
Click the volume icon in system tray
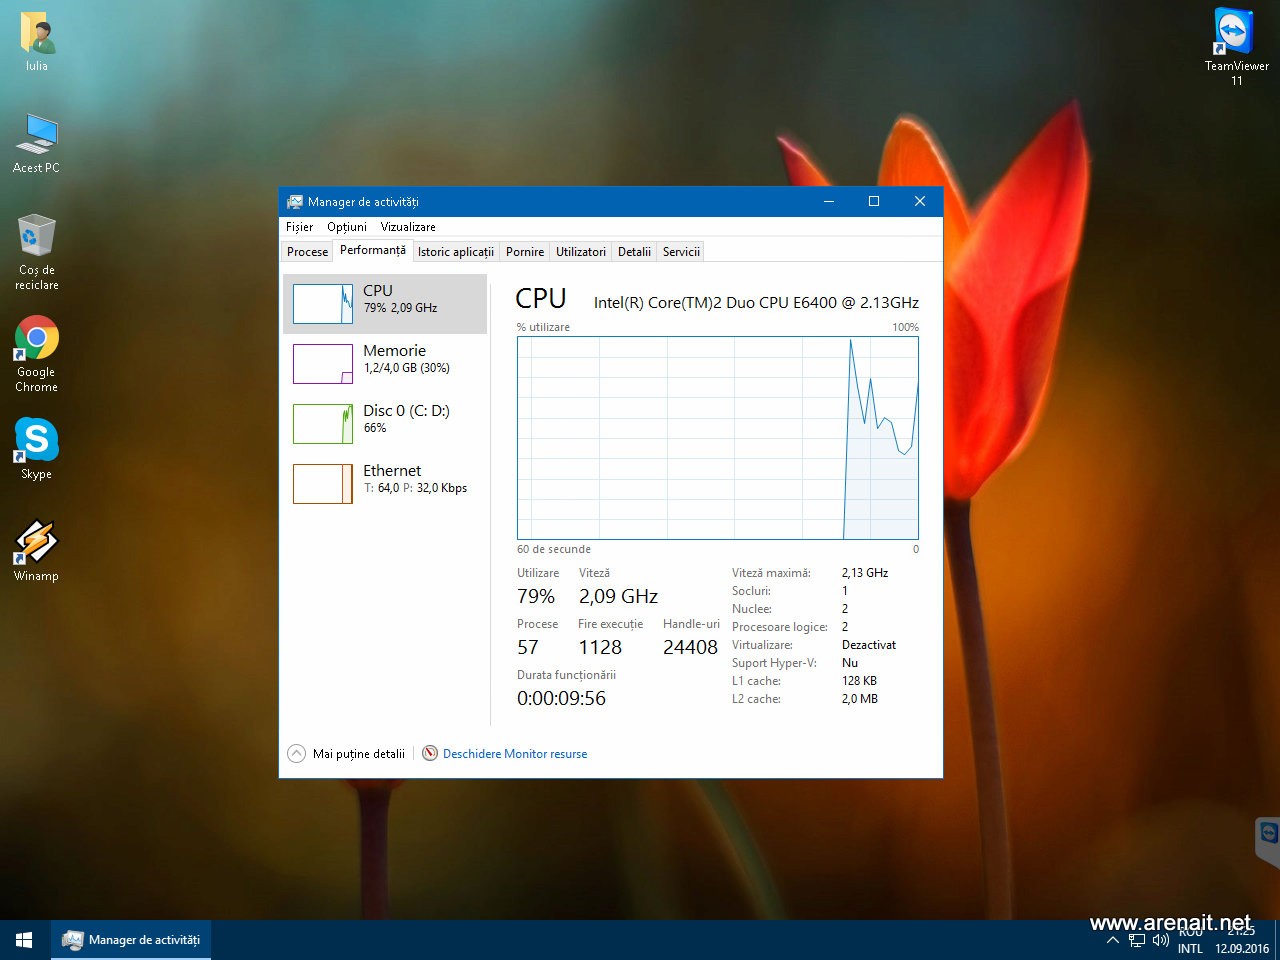pyautogui.click(x=1160, y=940)
